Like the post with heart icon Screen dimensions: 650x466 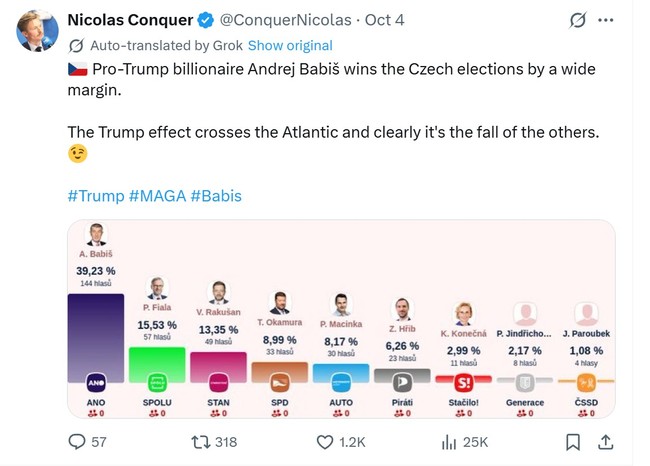click(325, 441)
